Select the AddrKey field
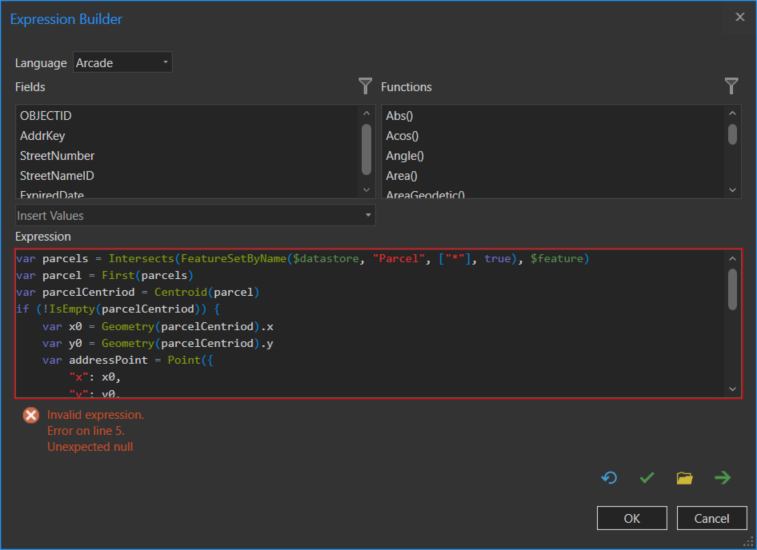 42,136
